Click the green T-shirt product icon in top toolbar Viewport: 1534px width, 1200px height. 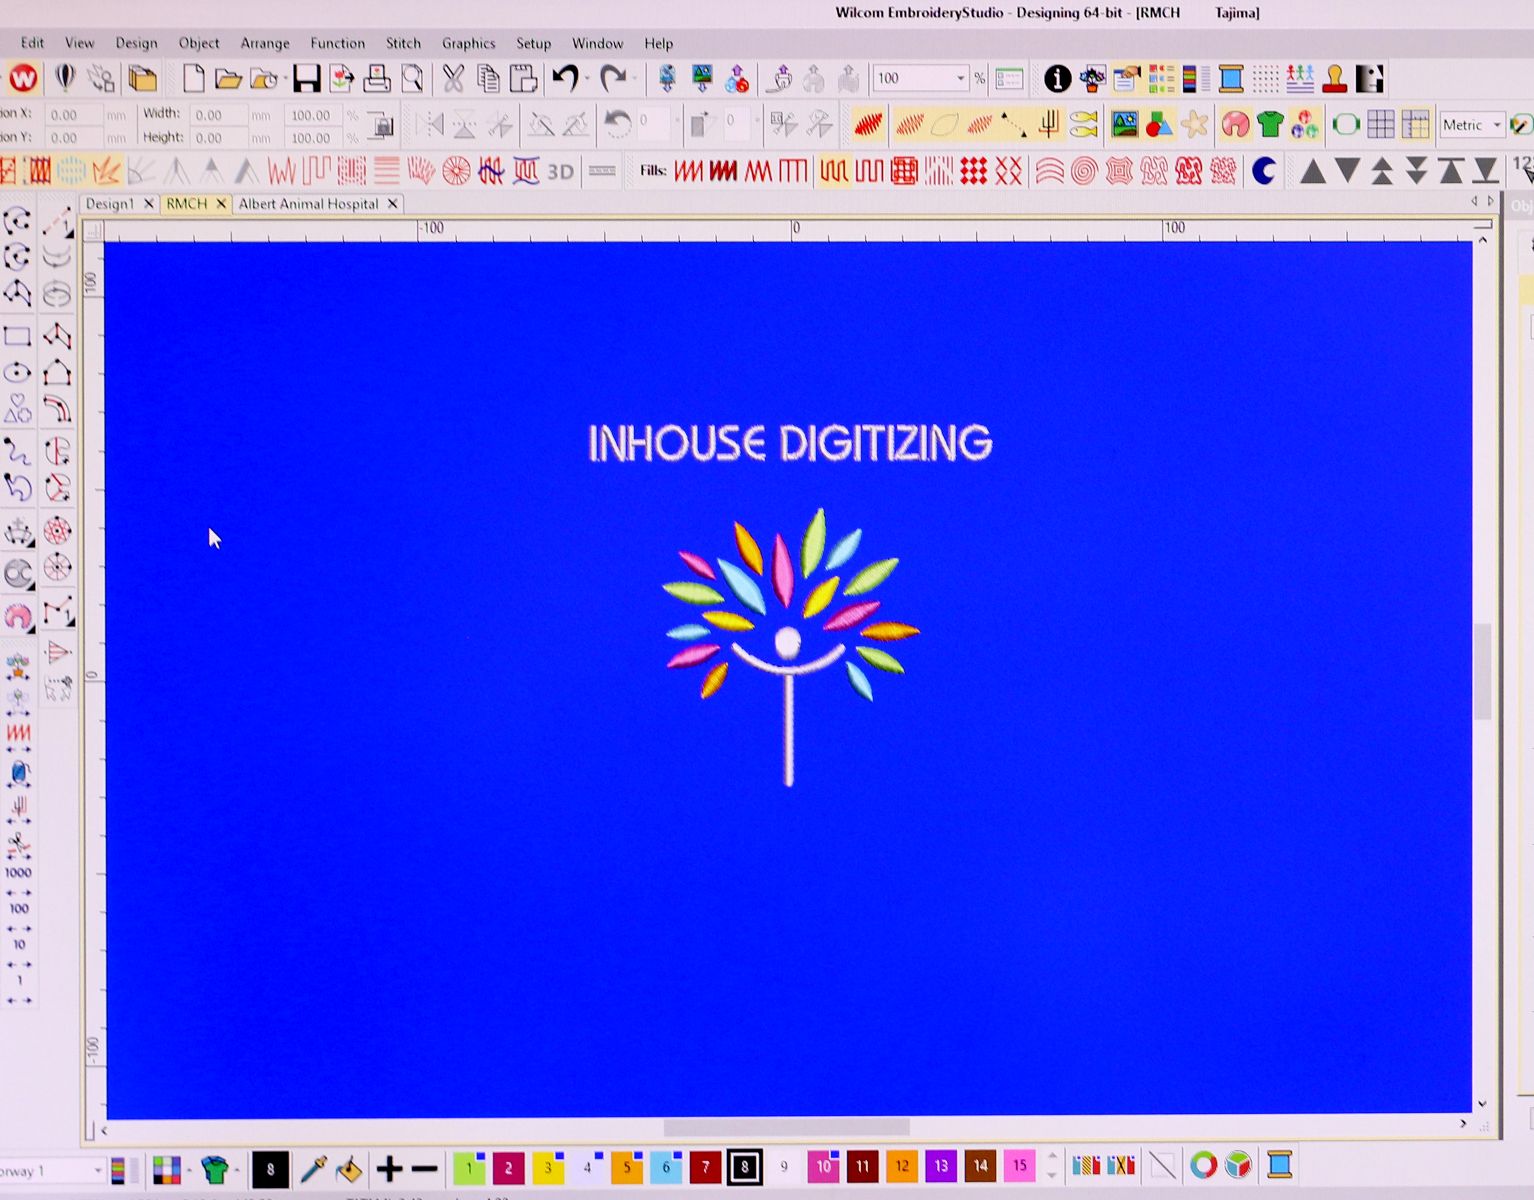point(1270,124)
